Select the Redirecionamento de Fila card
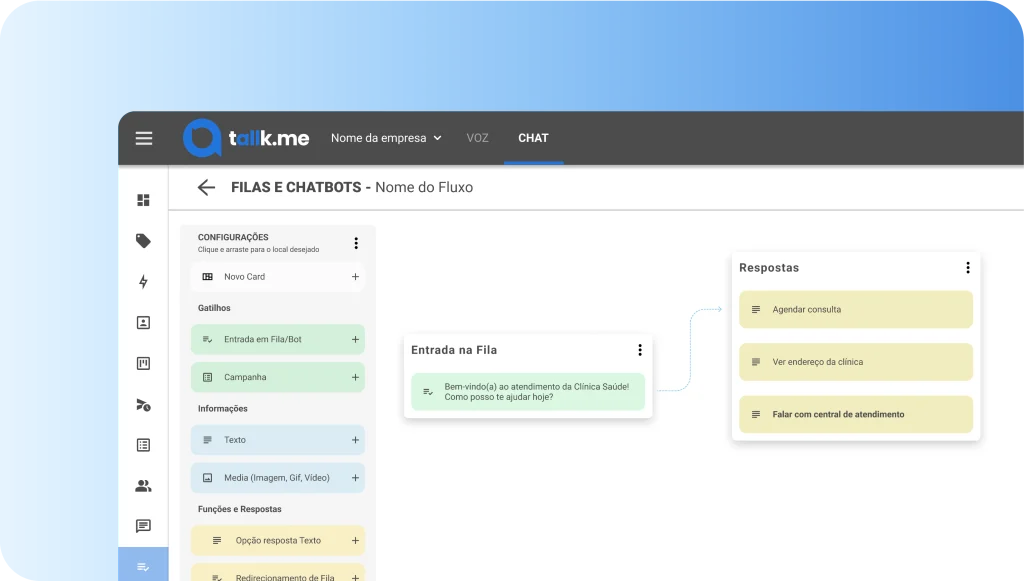 278,573
